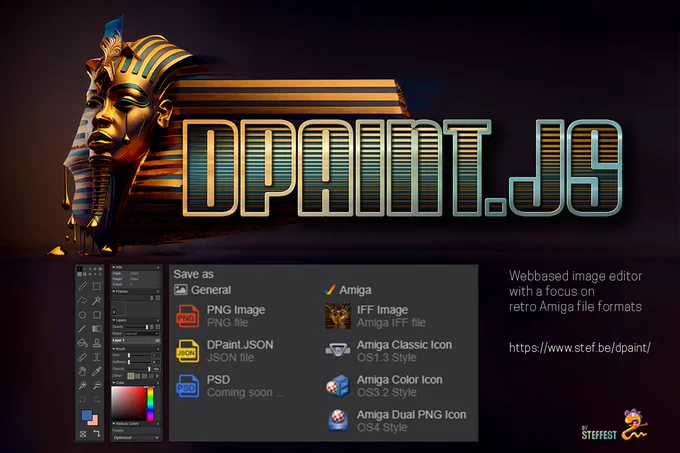
Task: Select the Text tool
Action: (97, 357)
